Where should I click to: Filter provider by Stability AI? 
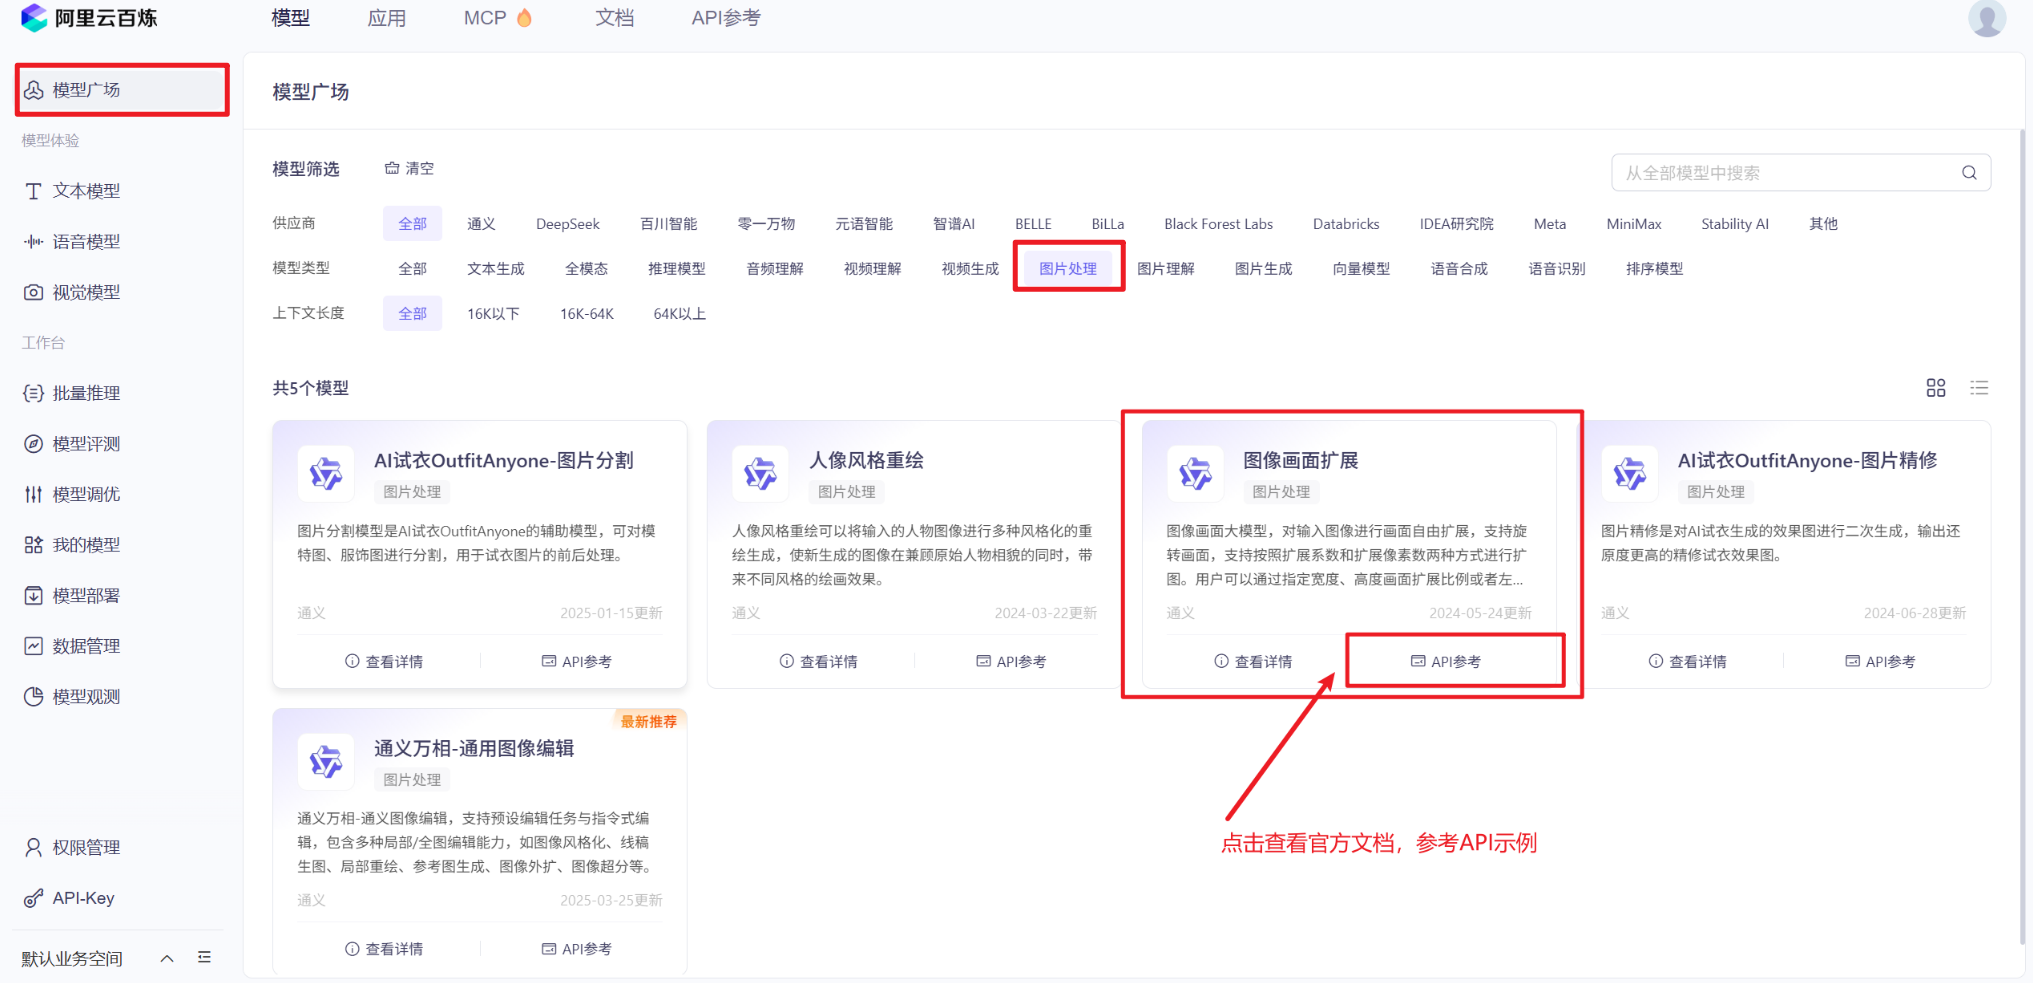coord(1735,224)
